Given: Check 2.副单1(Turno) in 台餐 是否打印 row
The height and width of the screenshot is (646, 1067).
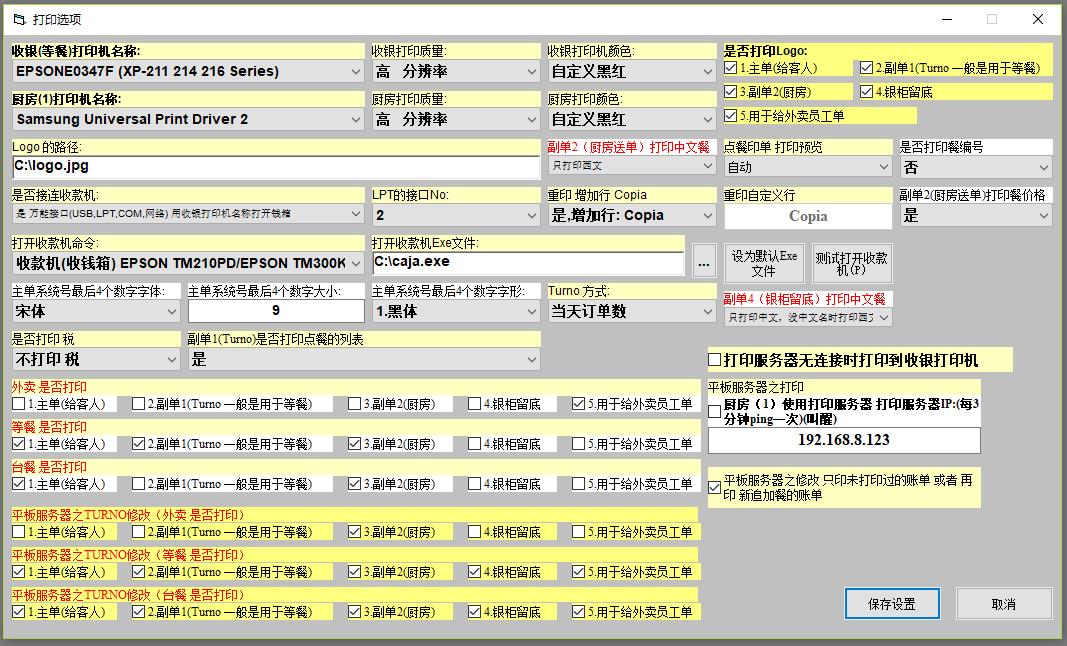Looking at the screenshot, I should pos(139,484).
